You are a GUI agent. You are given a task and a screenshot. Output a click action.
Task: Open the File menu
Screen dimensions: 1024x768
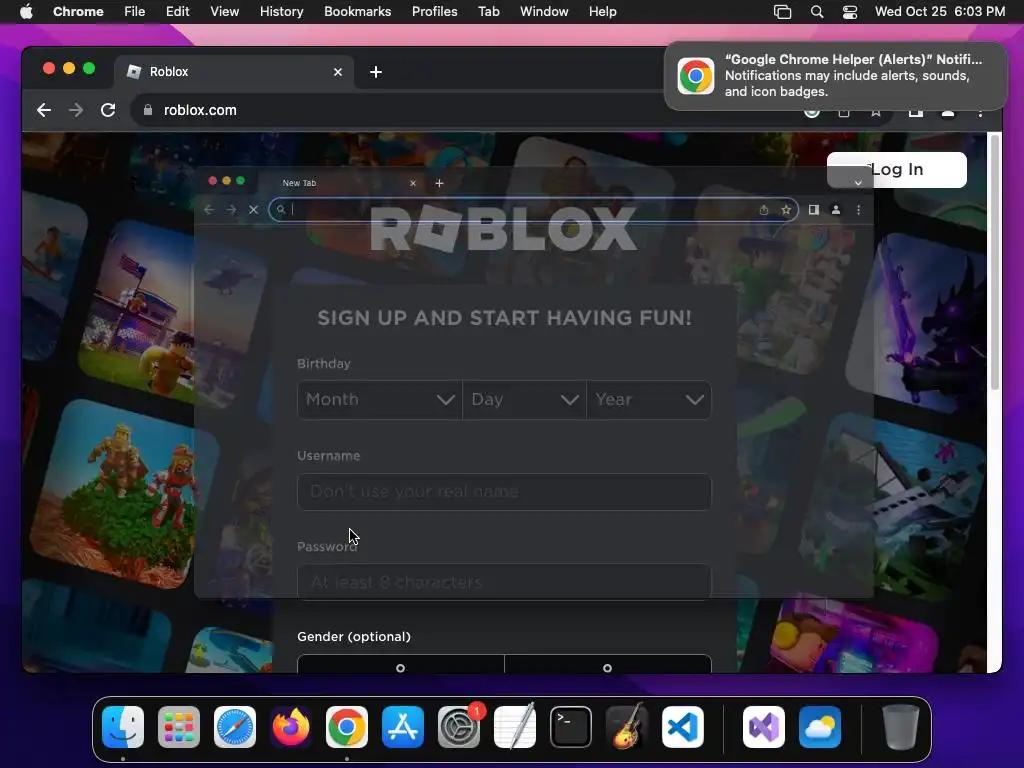pos(135,12)
